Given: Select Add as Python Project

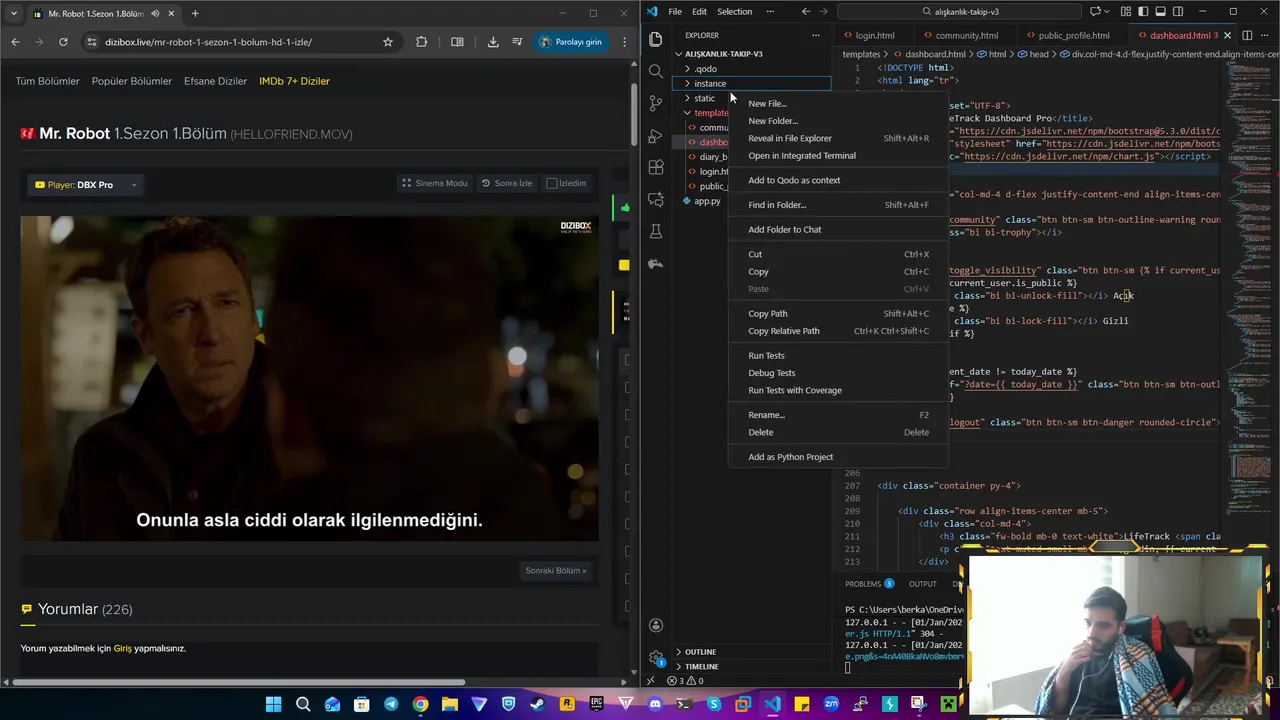Looking at the screenshot, I should pyautogui.click(x=838, y=457).
